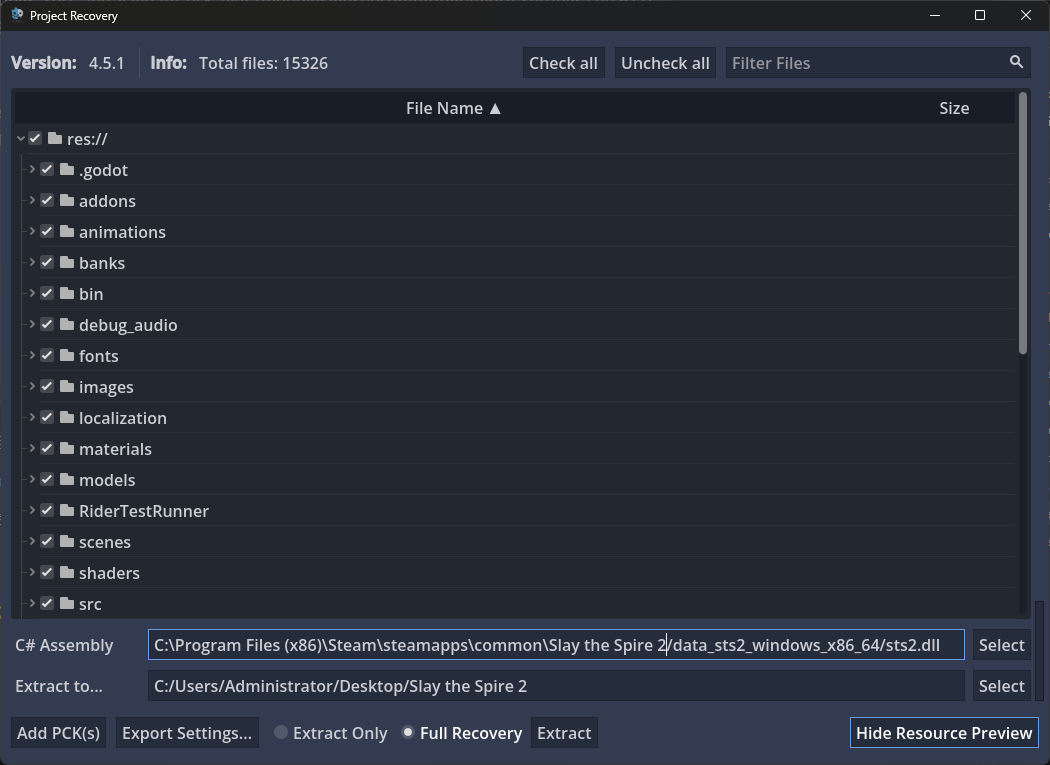This screenshot has width=1050, height=765.
Task: Click the folder icon beside shaders
Action: click(x=67, y=573)
